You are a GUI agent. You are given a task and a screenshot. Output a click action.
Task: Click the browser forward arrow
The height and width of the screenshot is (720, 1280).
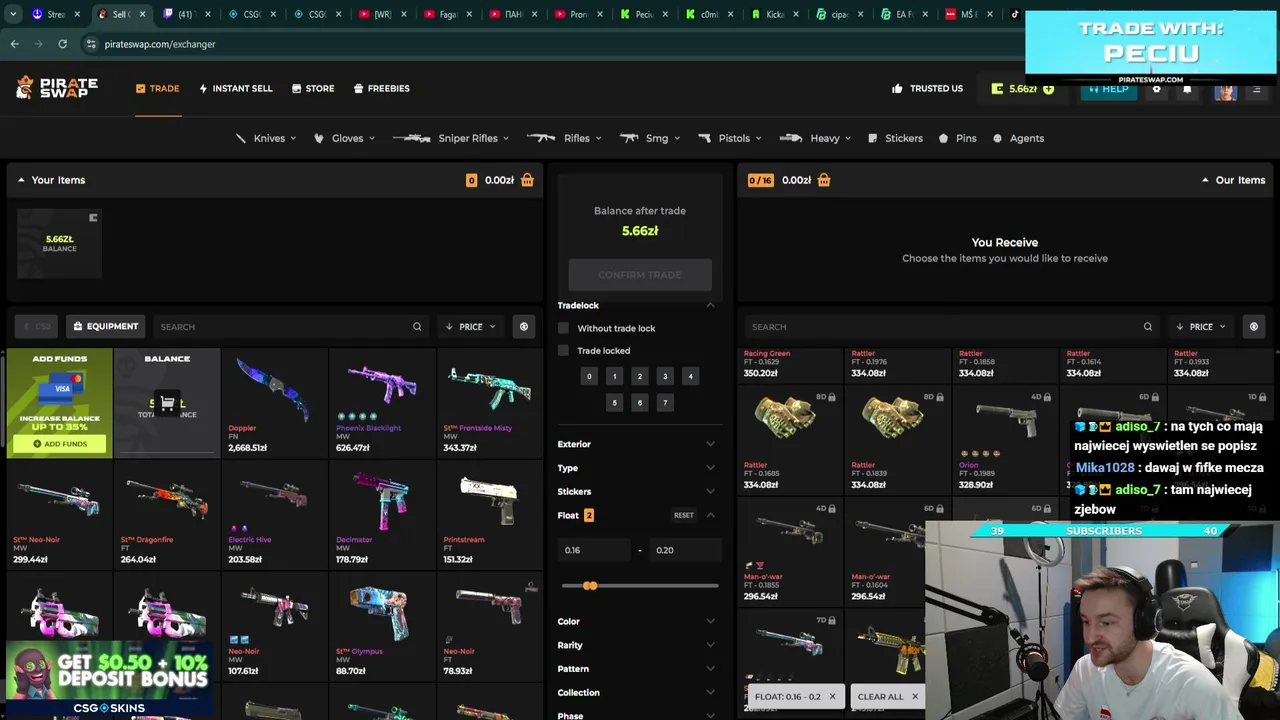point(38,44)
